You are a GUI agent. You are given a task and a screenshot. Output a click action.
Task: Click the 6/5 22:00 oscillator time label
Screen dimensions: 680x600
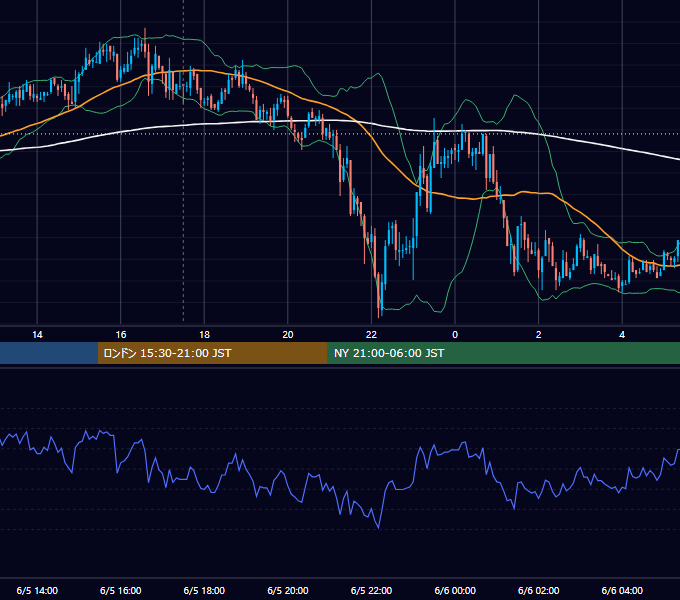[x=372, y=590]
